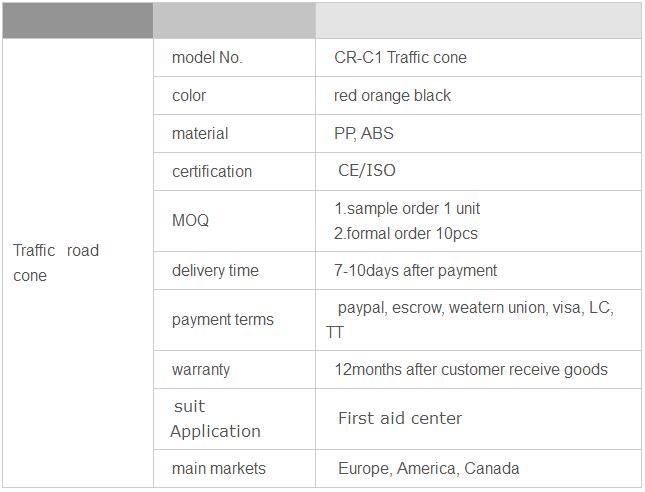This screenshot has width=645, height=492.
Task: Click the 'certification' label
Action: tap(212, 172)
